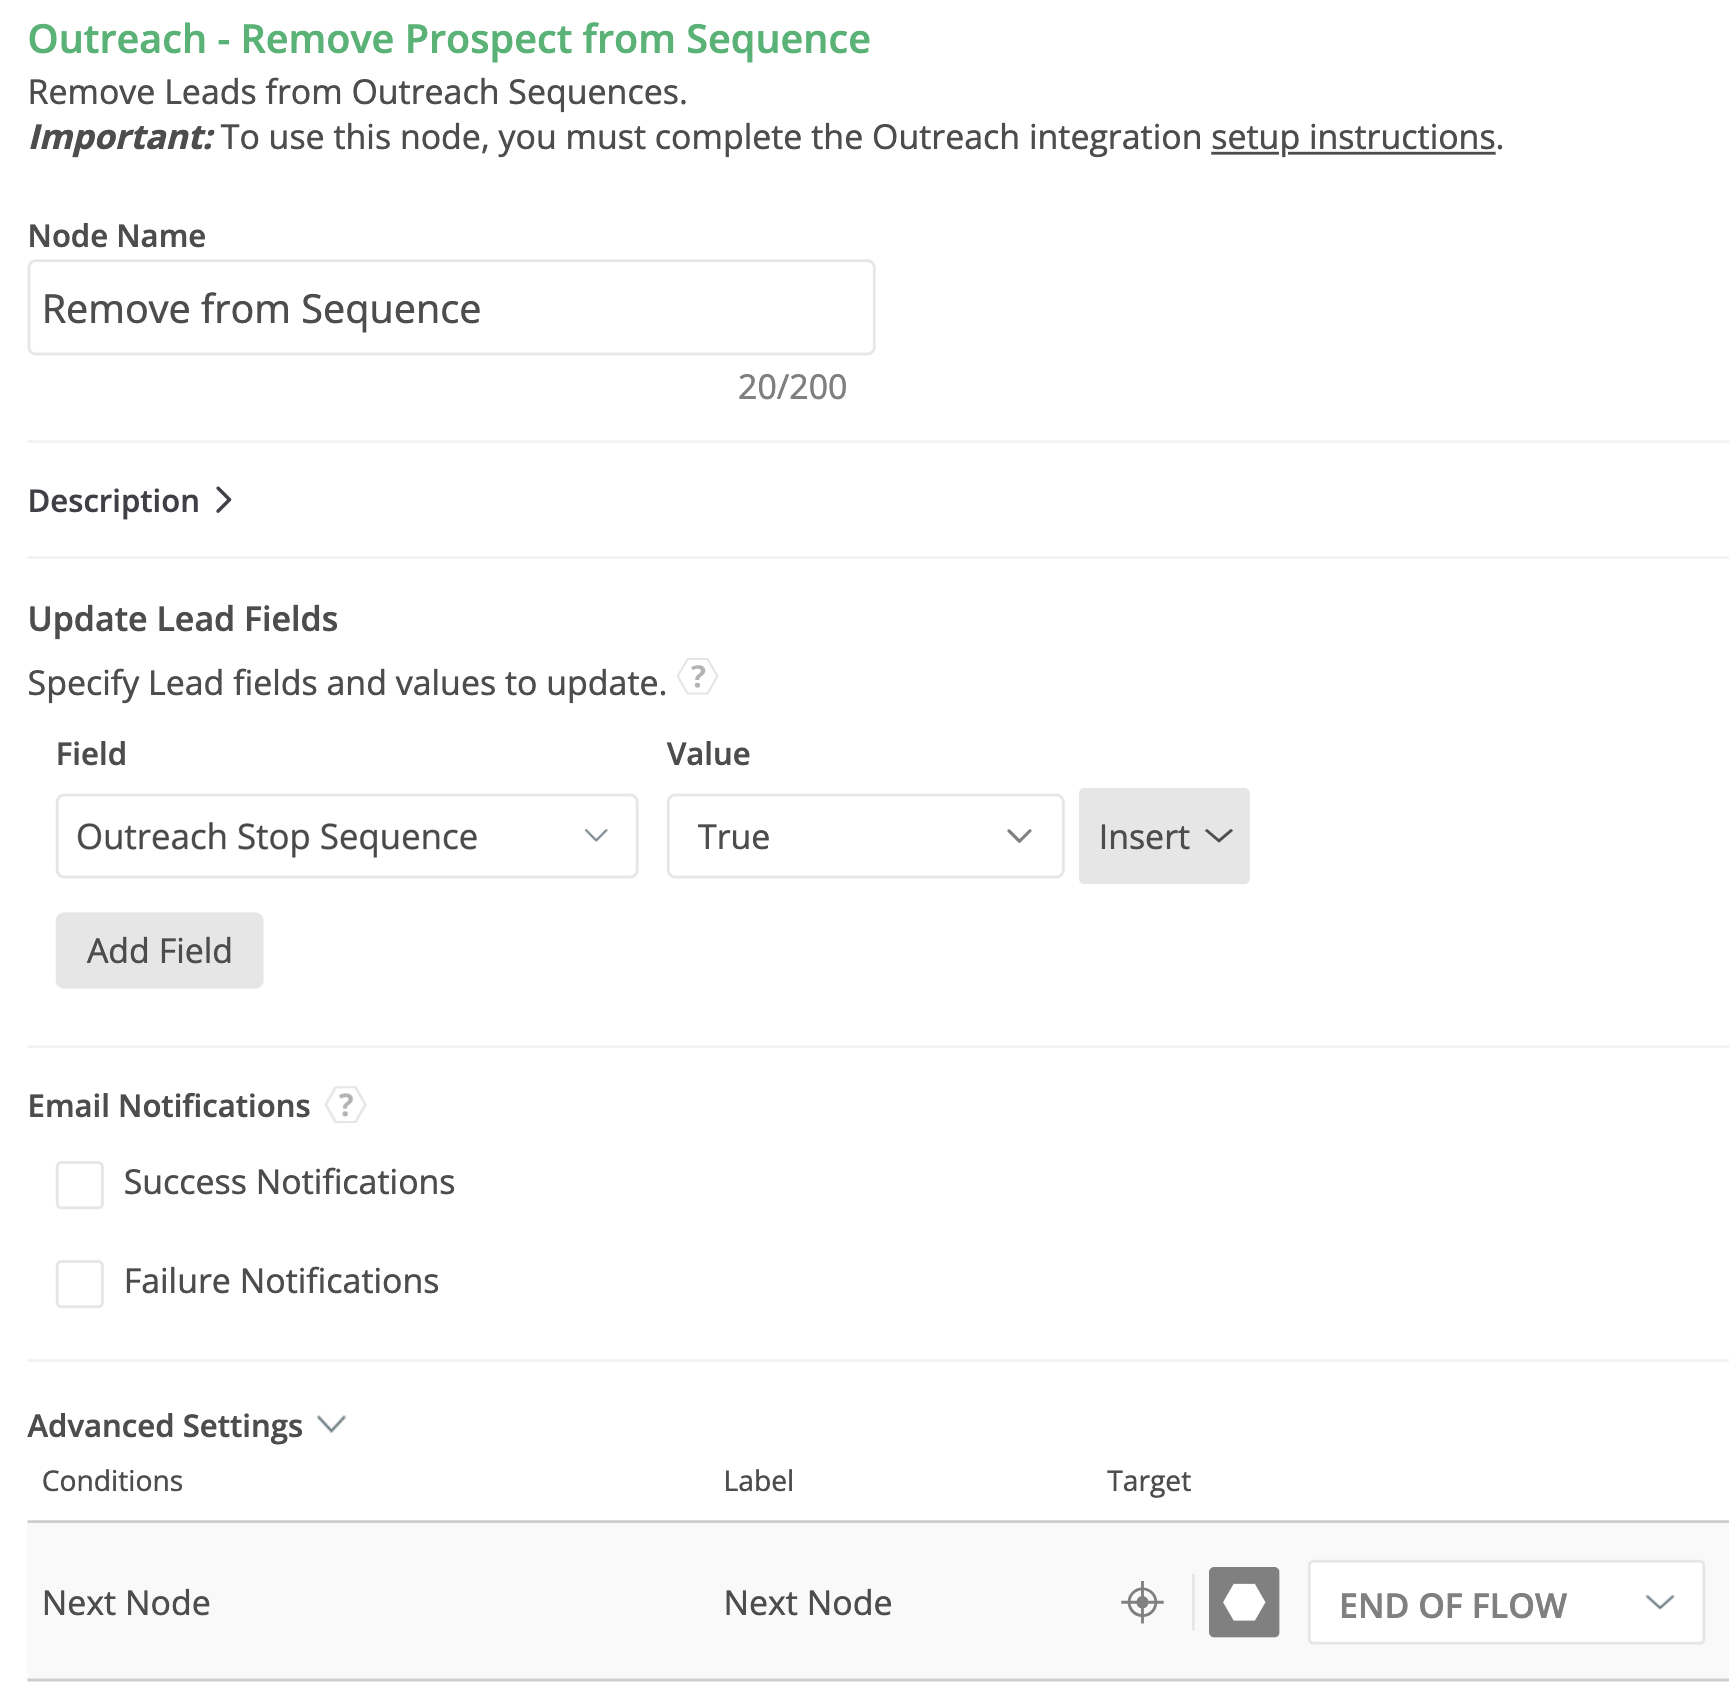Open the True value dropdown
This screenshot has height=1700, width=1729.
coord(864,836)
